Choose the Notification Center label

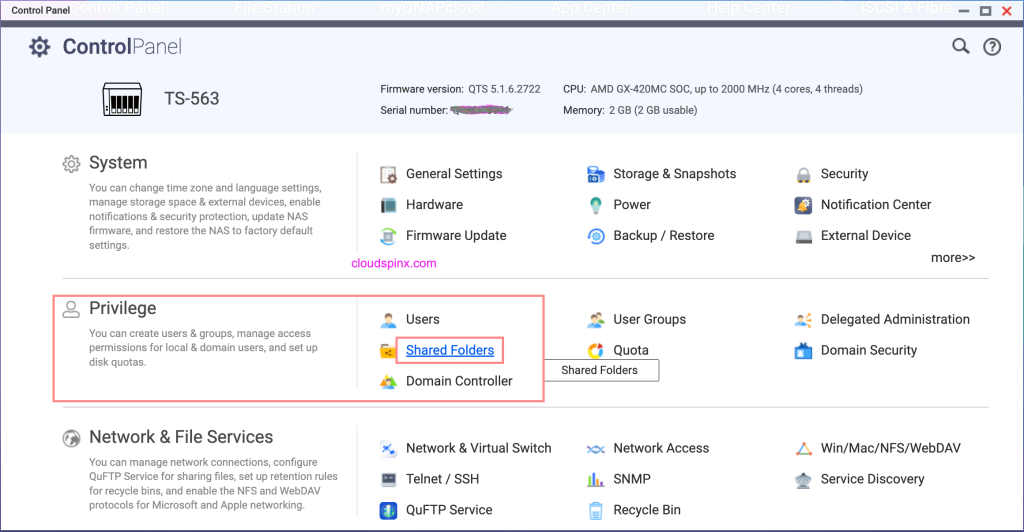coord(876,205)
